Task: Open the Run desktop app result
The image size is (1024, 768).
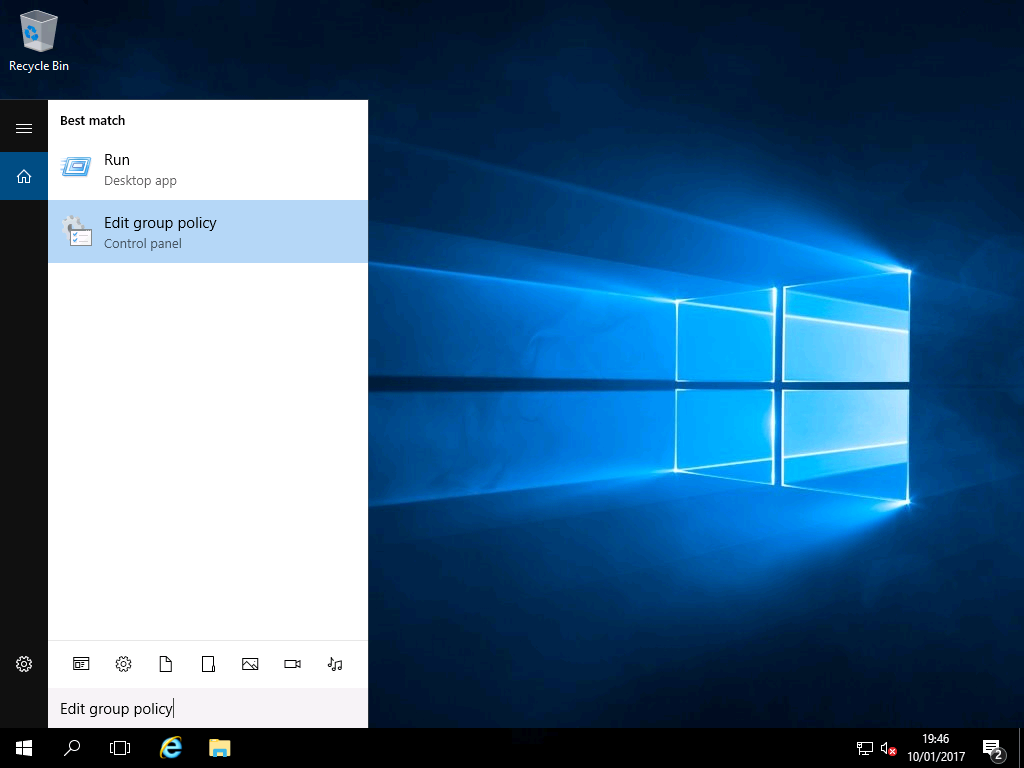Action: (x=208, y=169)
